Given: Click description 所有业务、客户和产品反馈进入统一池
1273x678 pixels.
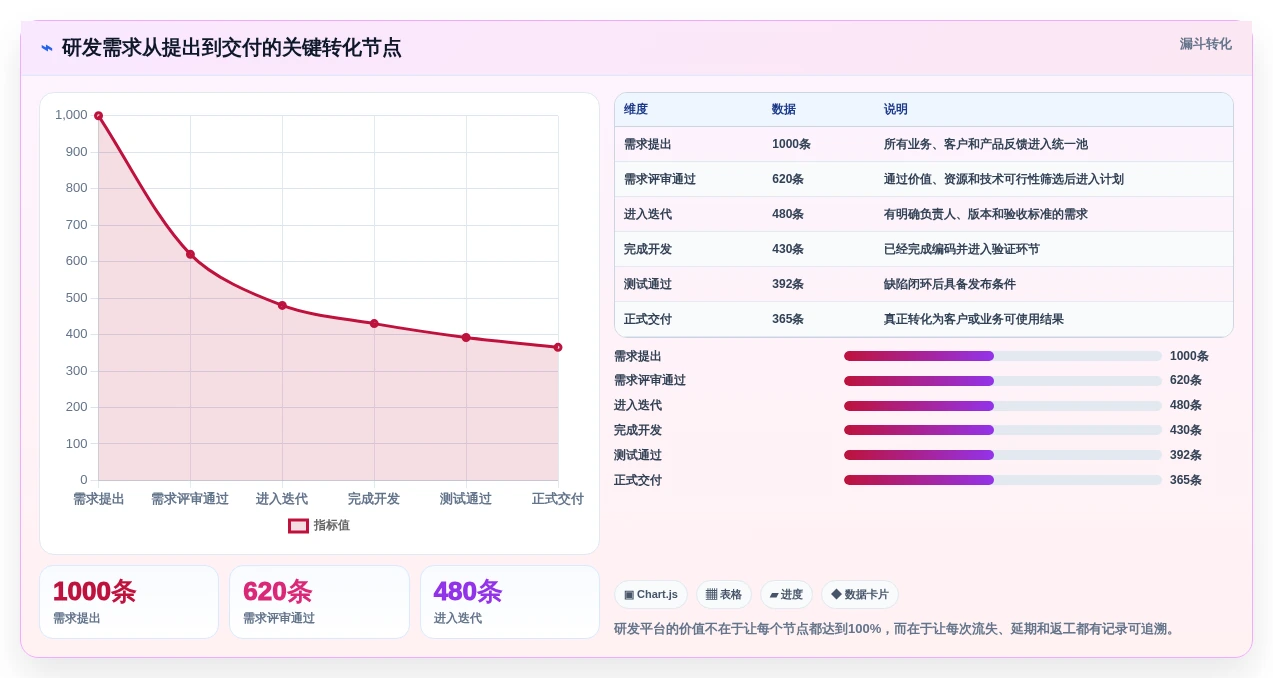Looking at the screenshot, I should tap(986, 144).
